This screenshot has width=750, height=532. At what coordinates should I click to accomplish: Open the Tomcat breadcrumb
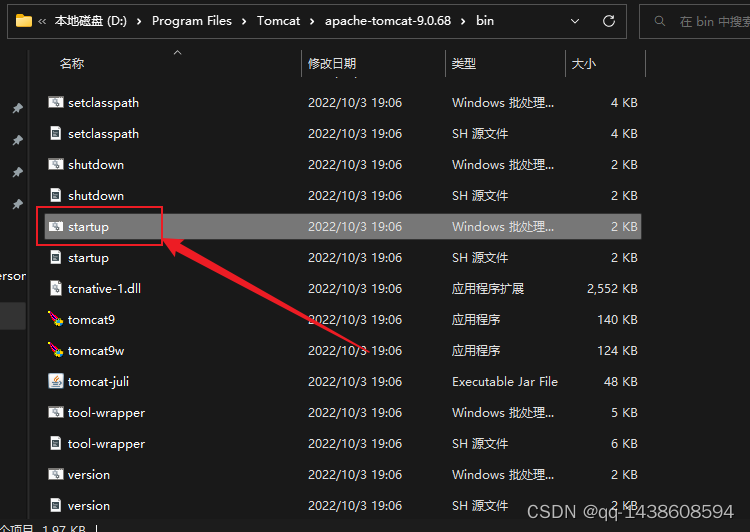click(x=278, y=21)
